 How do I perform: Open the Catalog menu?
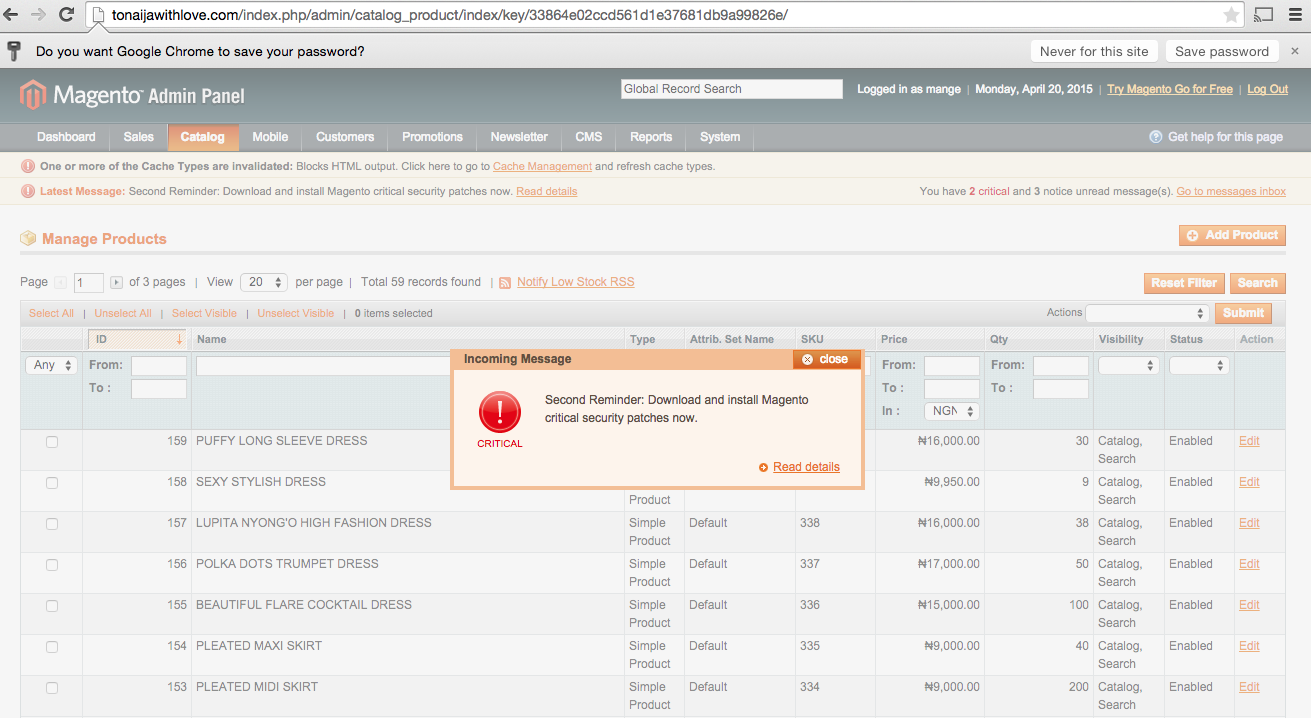(x=203, y=137)
